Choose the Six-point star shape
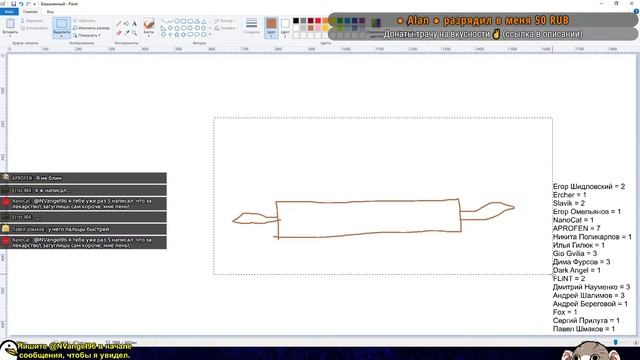 coord(184,34)
